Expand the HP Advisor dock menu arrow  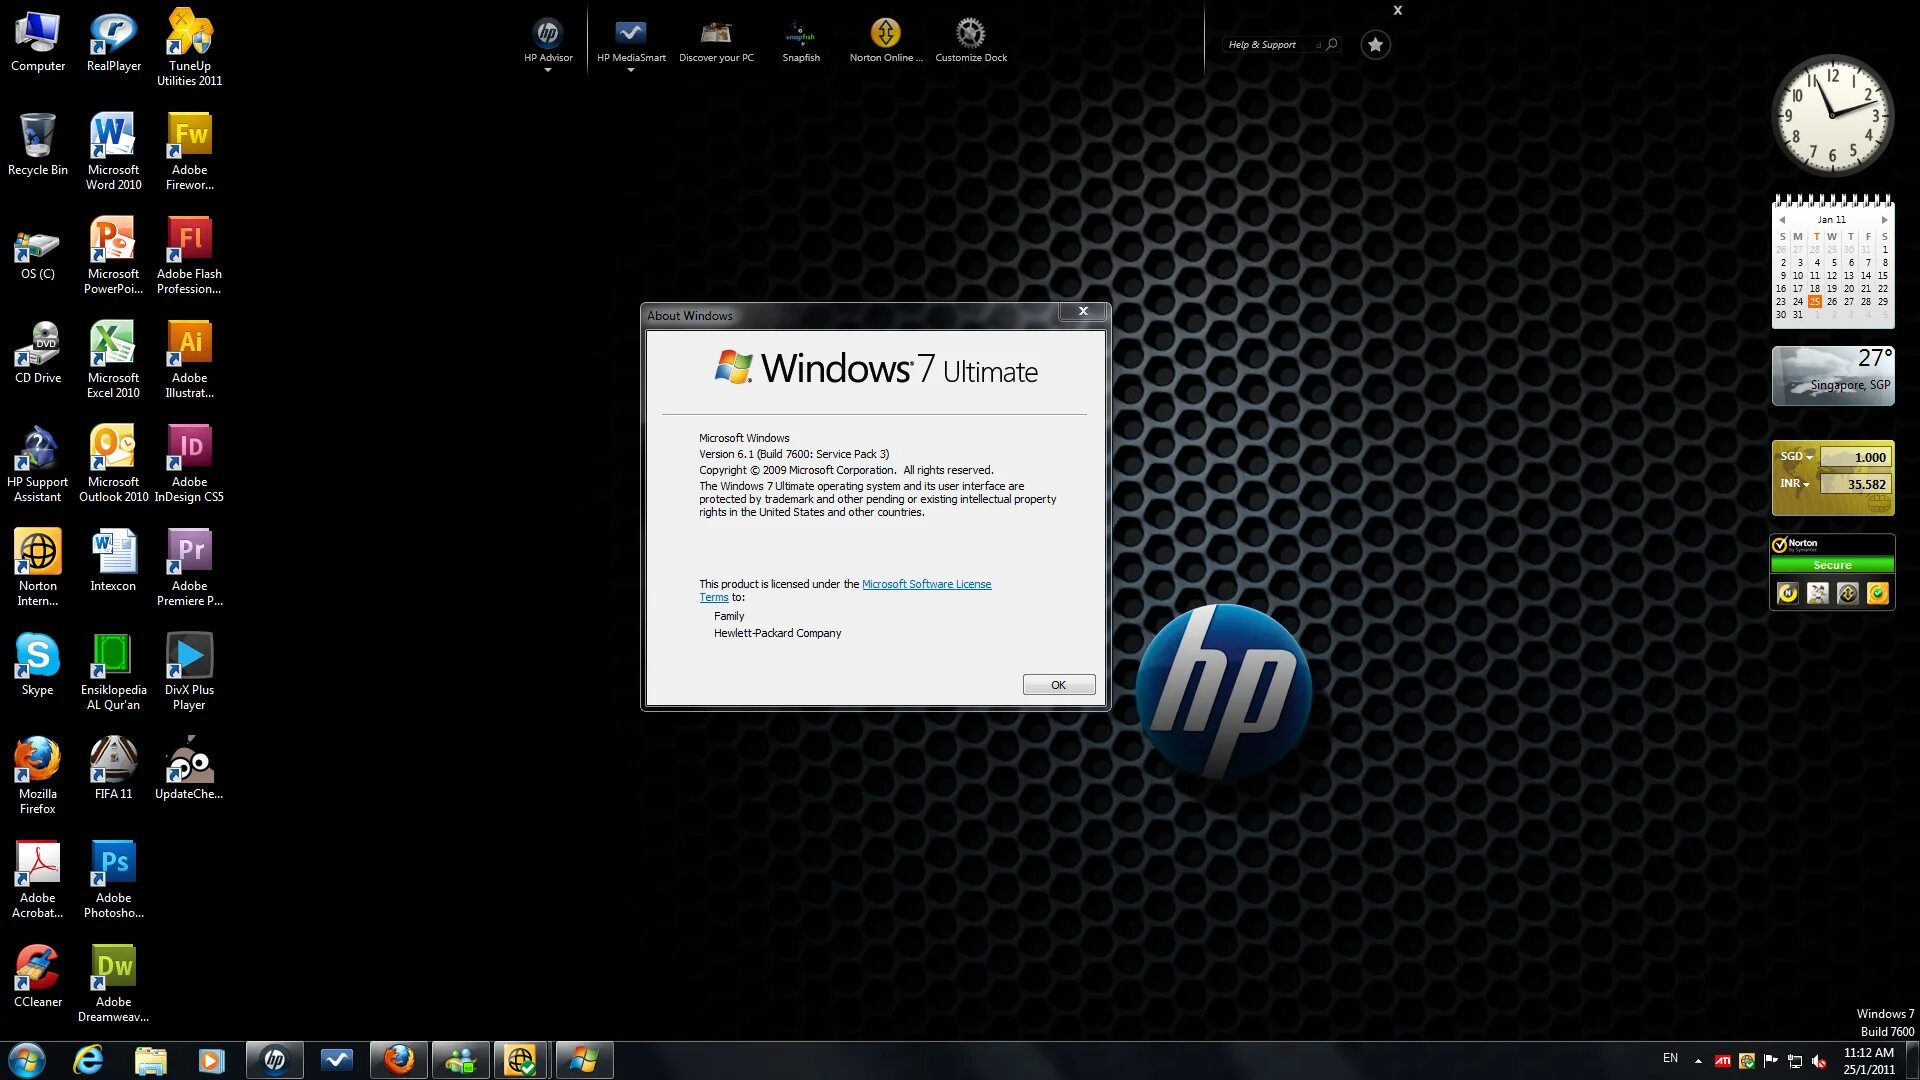(x=548, y=70)
